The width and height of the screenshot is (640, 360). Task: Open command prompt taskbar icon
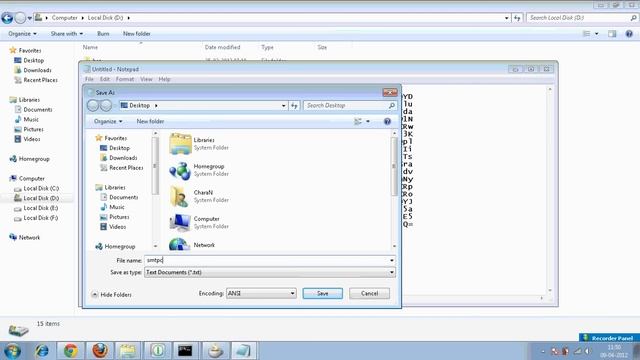185,351
